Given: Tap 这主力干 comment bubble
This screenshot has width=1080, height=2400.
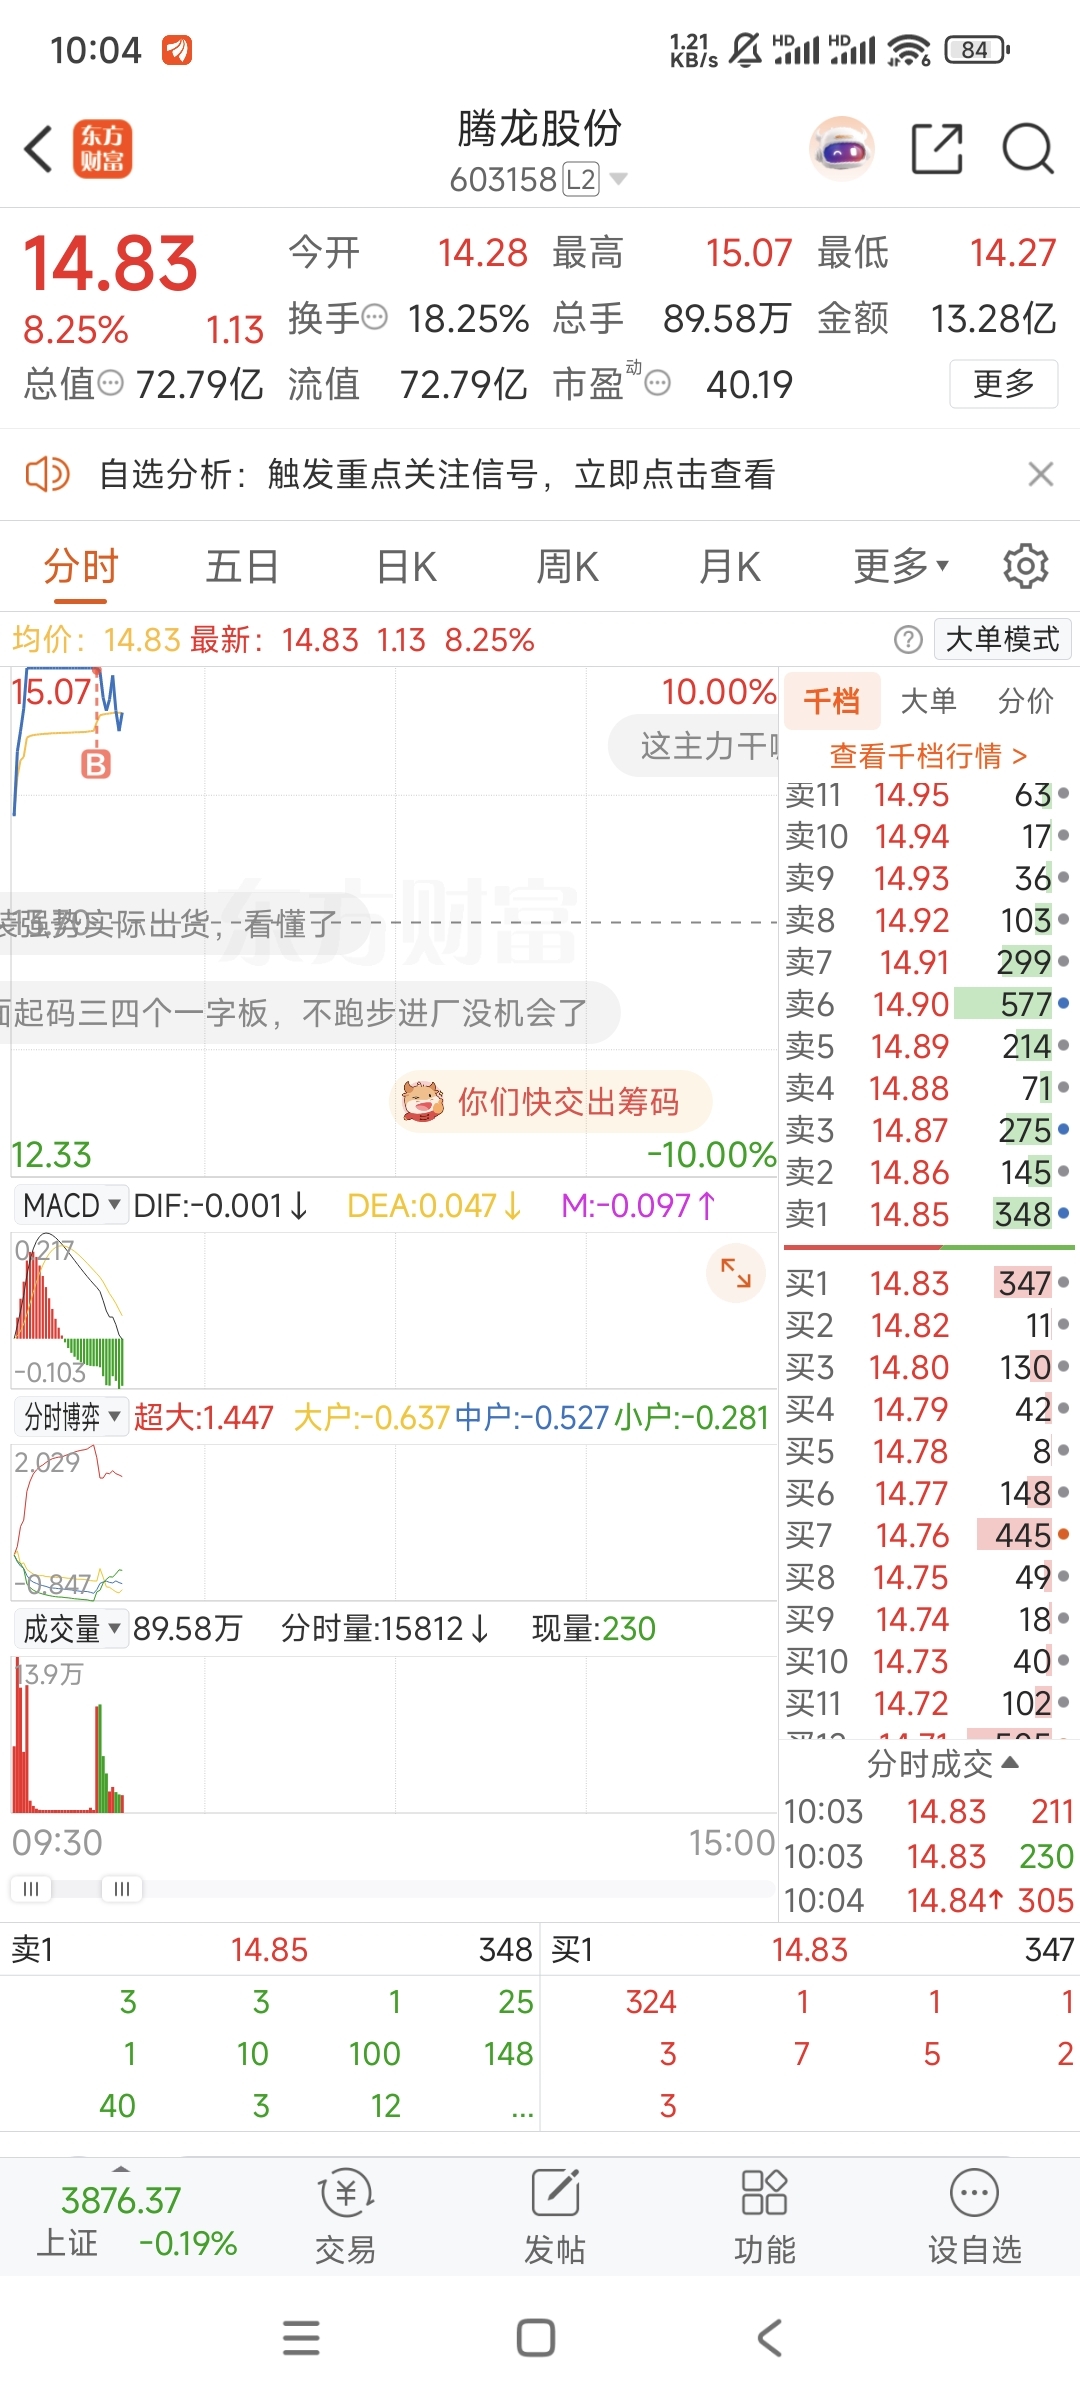Looking at the screenshot, I should pos(694,745).
